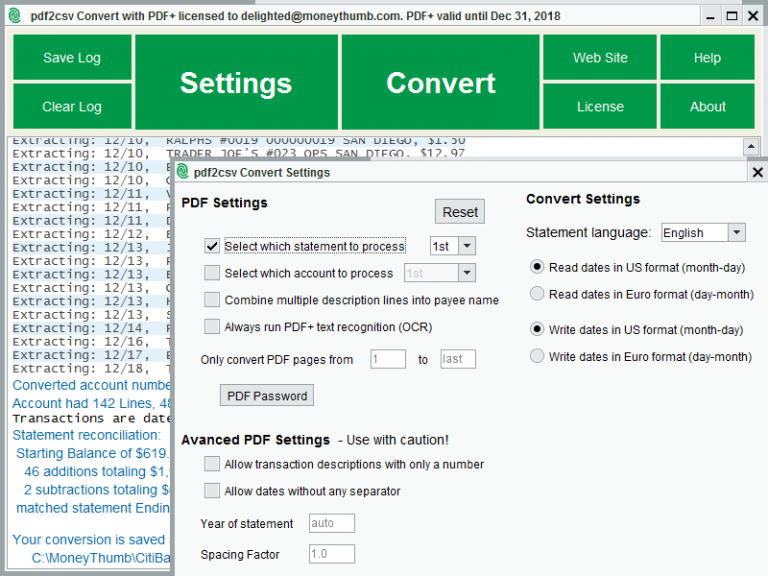Click the 'Convert Settings' heading
Viewport: 768px width, 576px height.
pos(583,199)
